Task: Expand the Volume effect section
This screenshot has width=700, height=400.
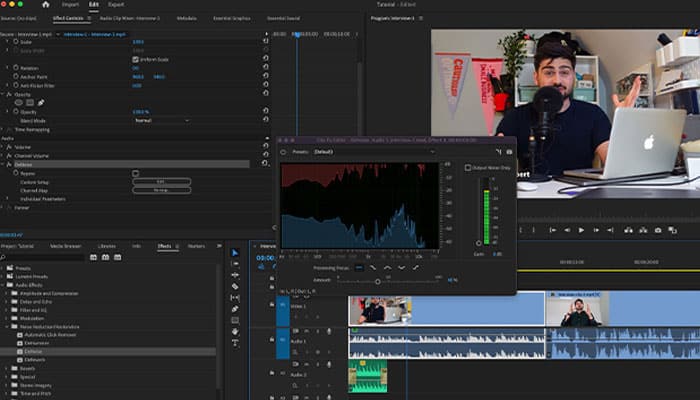Action: 2,147
